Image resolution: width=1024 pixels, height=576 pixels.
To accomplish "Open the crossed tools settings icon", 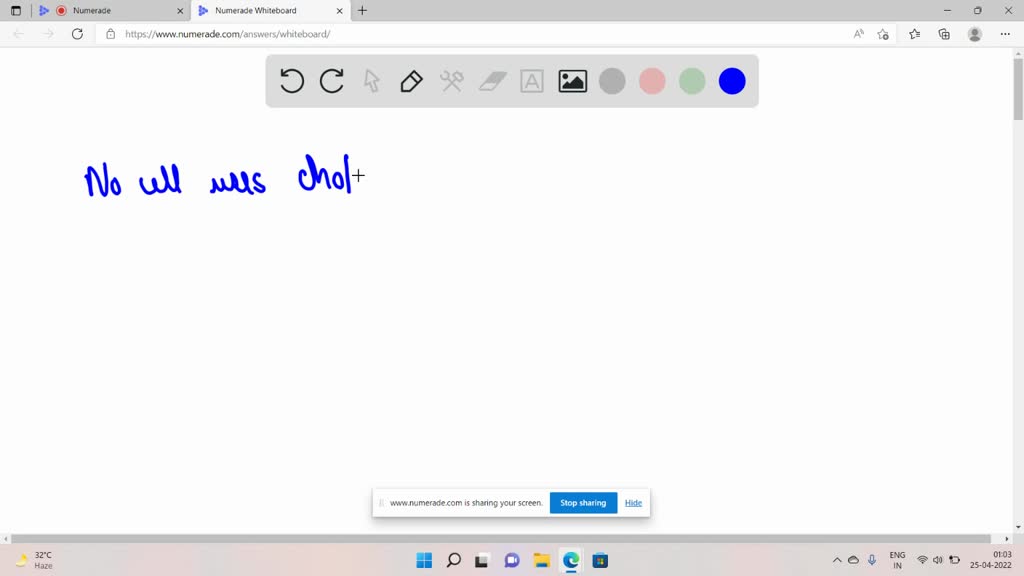I will [x=452, y=81].
